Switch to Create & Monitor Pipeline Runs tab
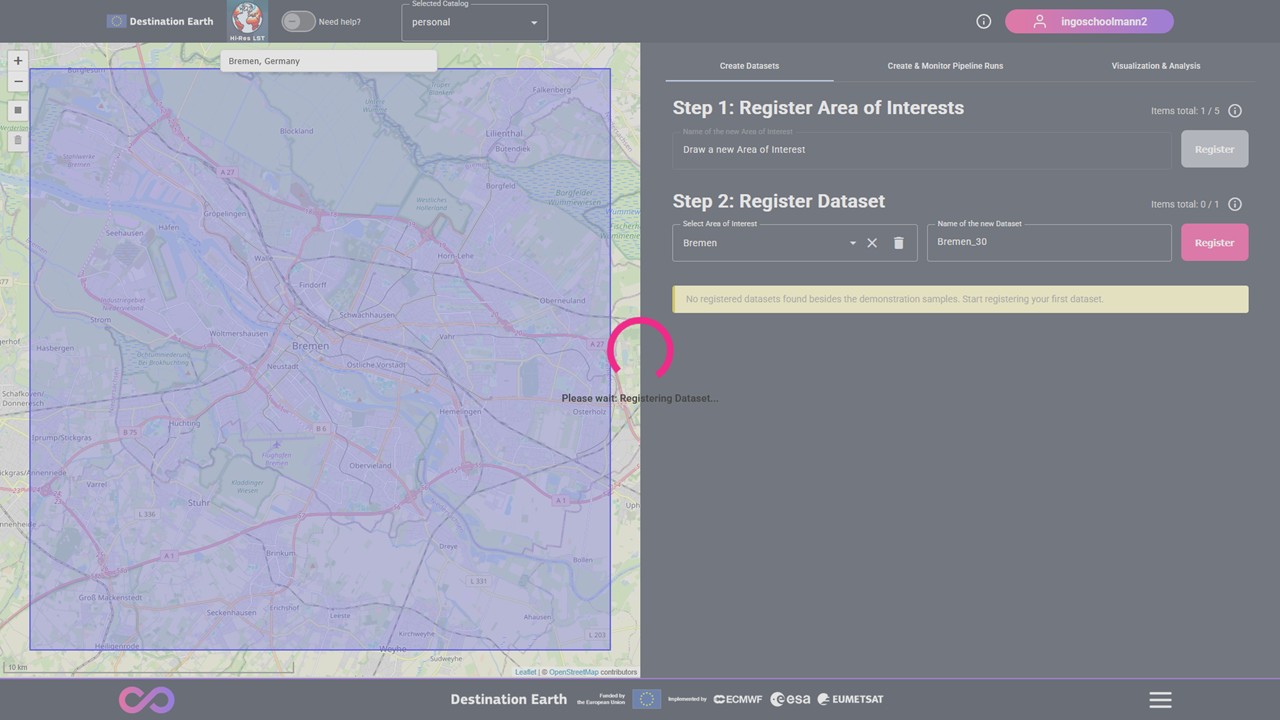 (945, 66)
